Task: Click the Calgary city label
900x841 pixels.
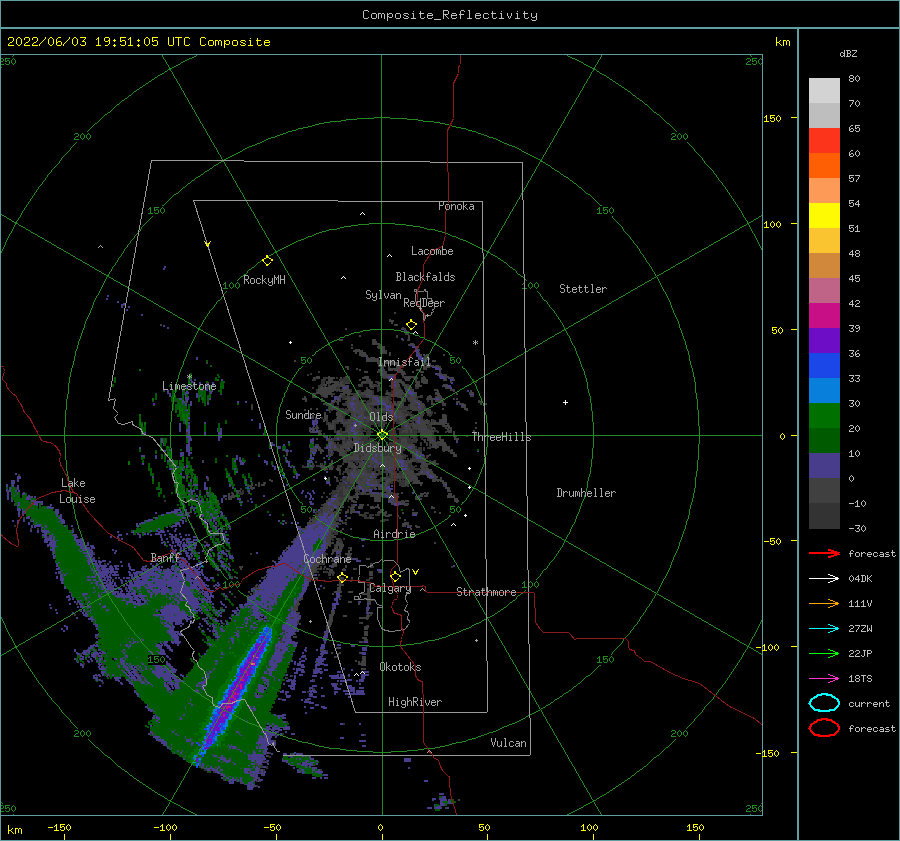Action: (x=390, y=588)
